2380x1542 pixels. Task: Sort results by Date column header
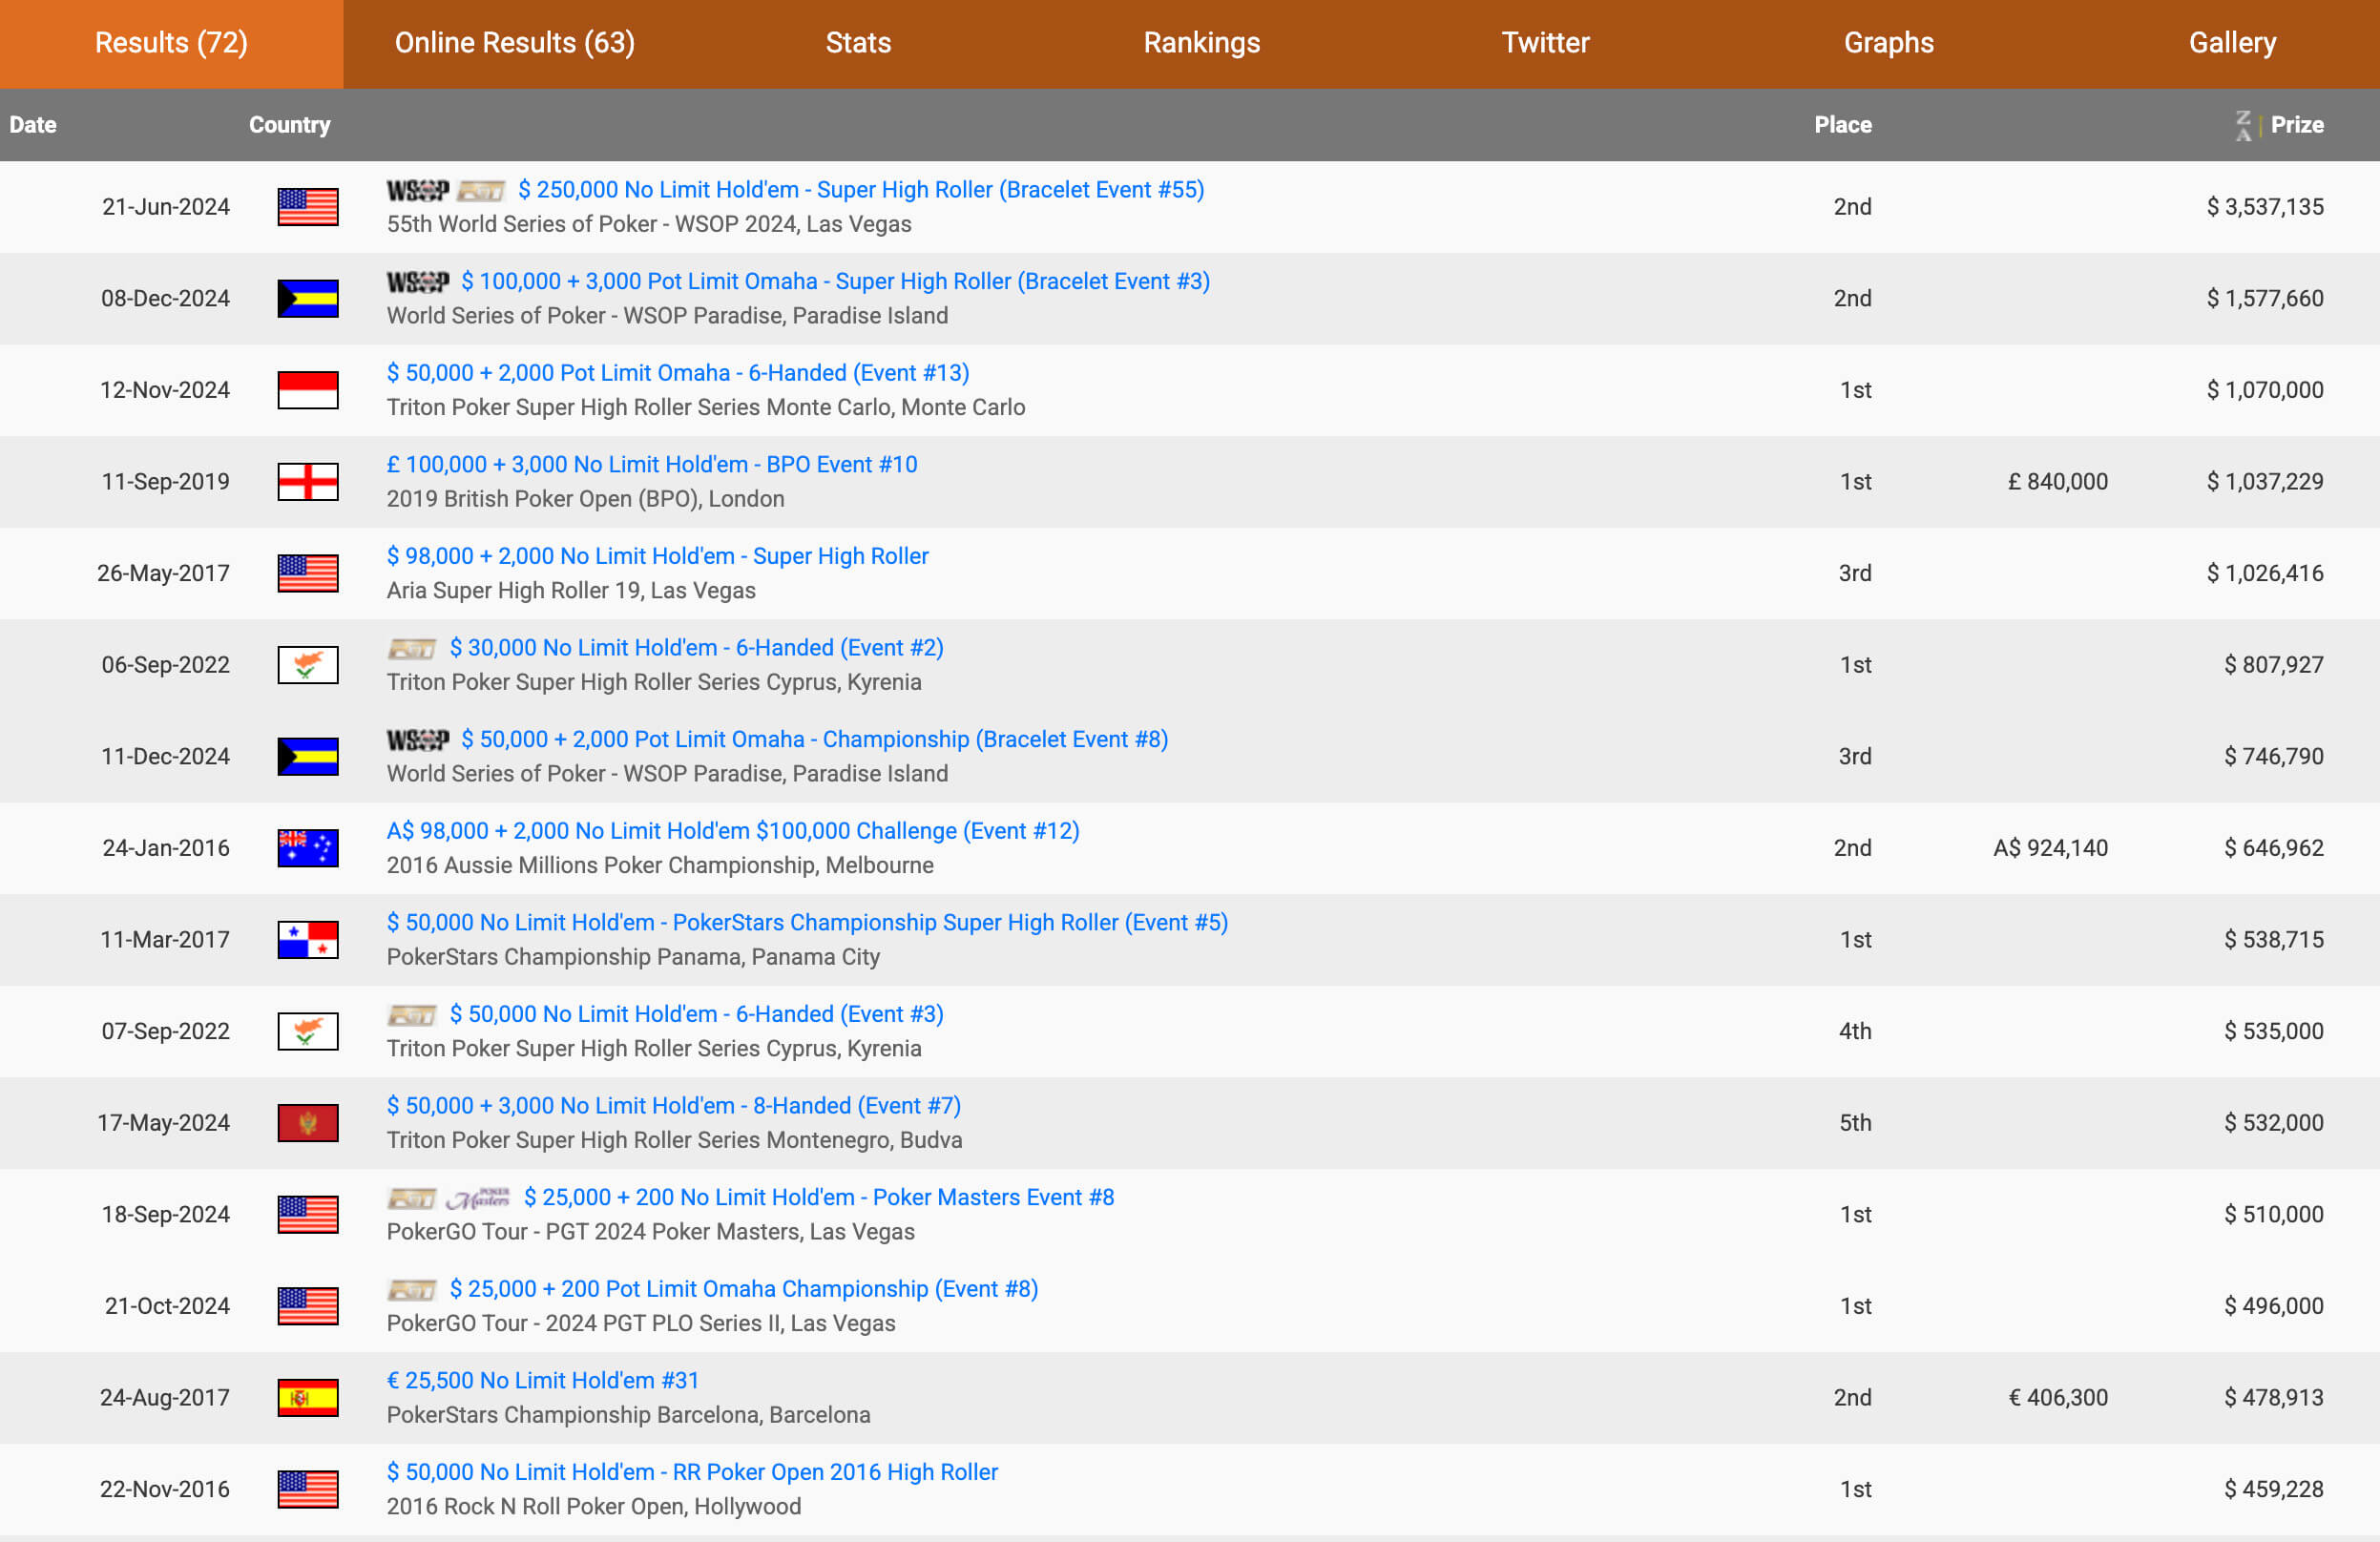pyautogui.click(x=33, y=125)
